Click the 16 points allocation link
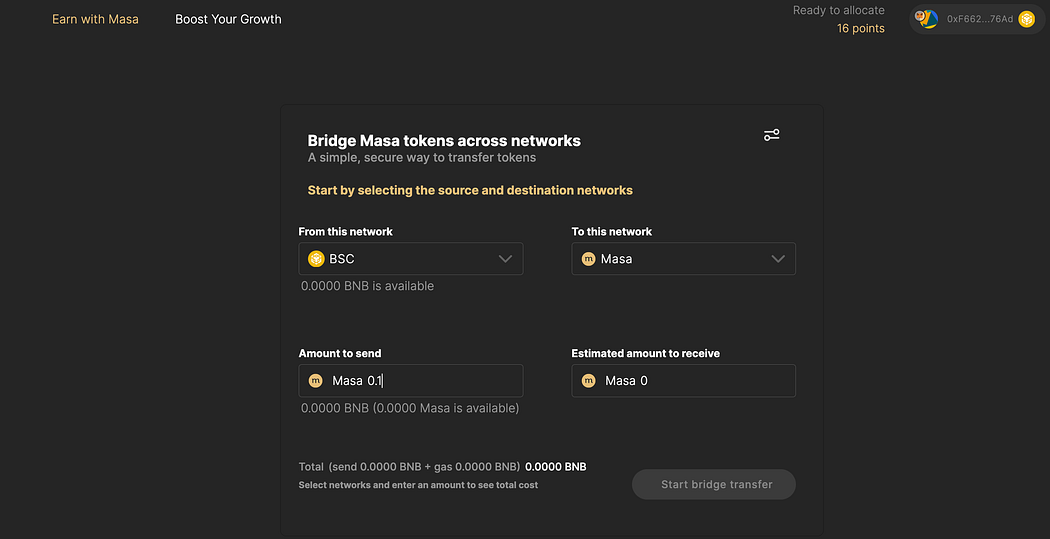Screen dimensions: 1050x539 pos(860,29)
